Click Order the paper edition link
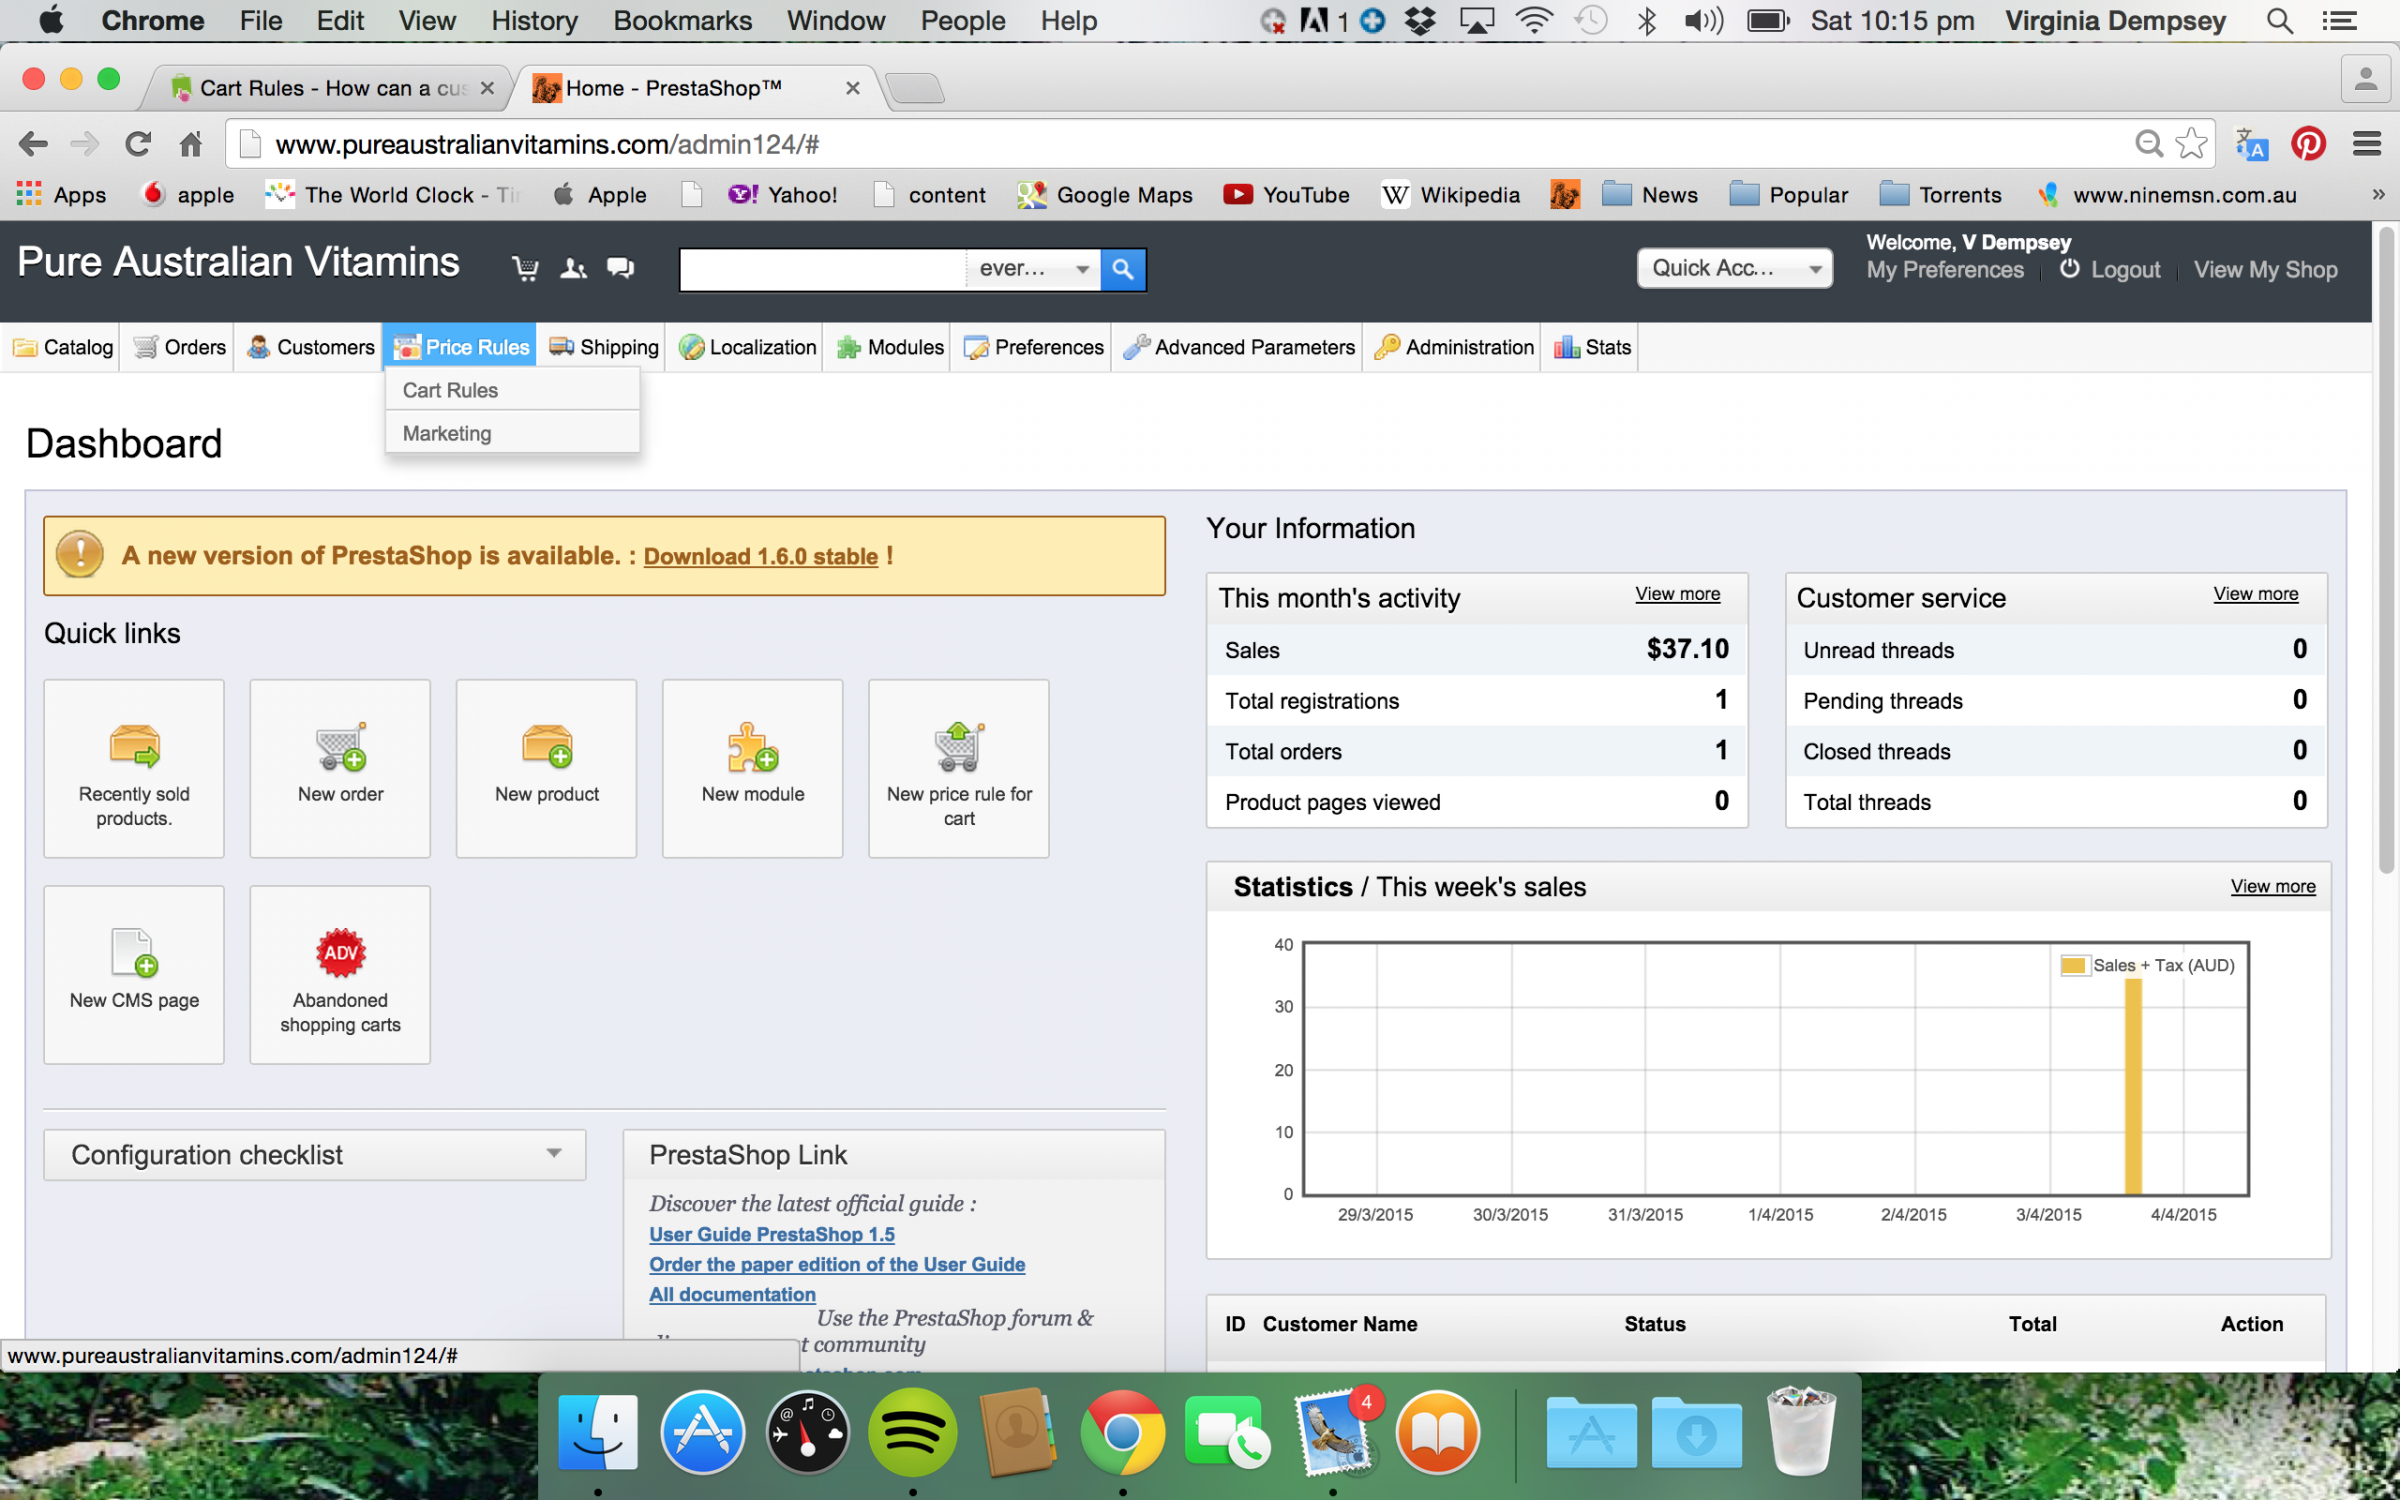The width and height of the screenshot is (2400, 1500). (837, 1264)
